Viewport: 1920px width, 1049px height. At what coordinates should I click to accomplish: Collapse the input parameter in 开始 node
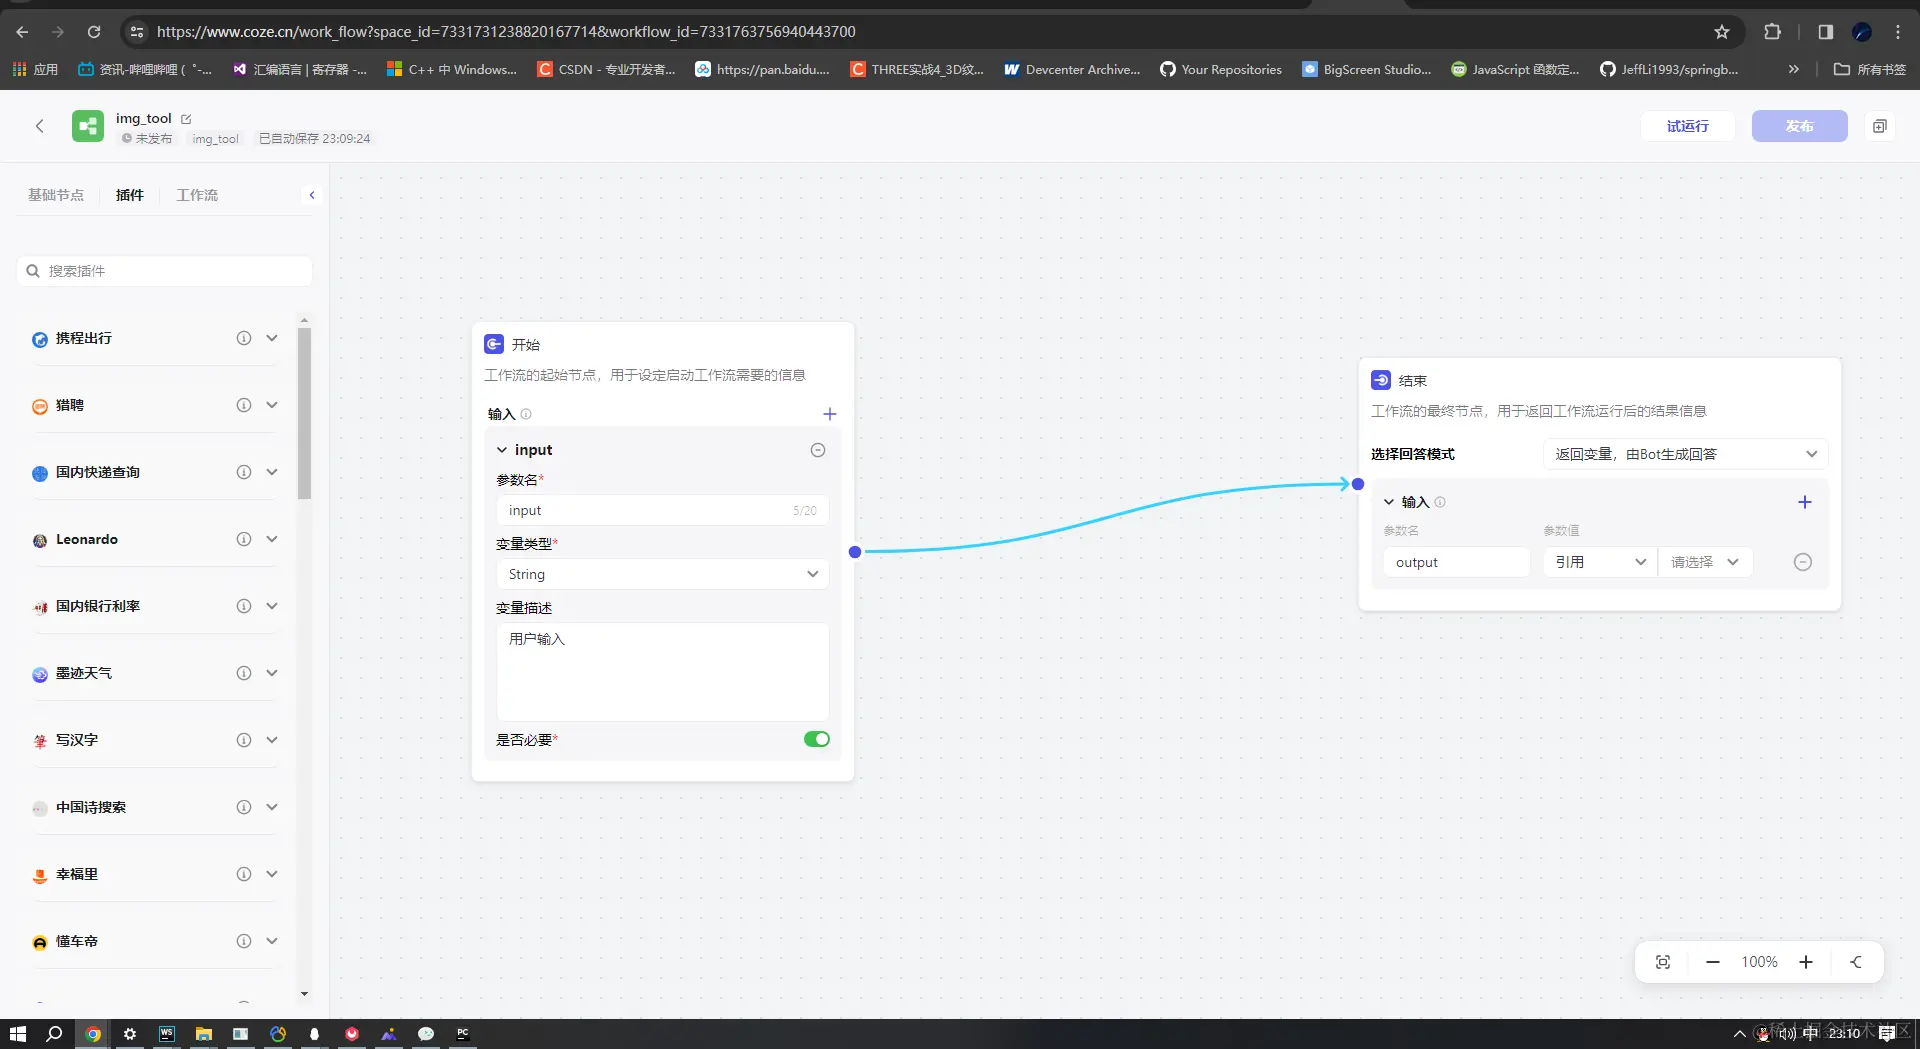point(502,450)
